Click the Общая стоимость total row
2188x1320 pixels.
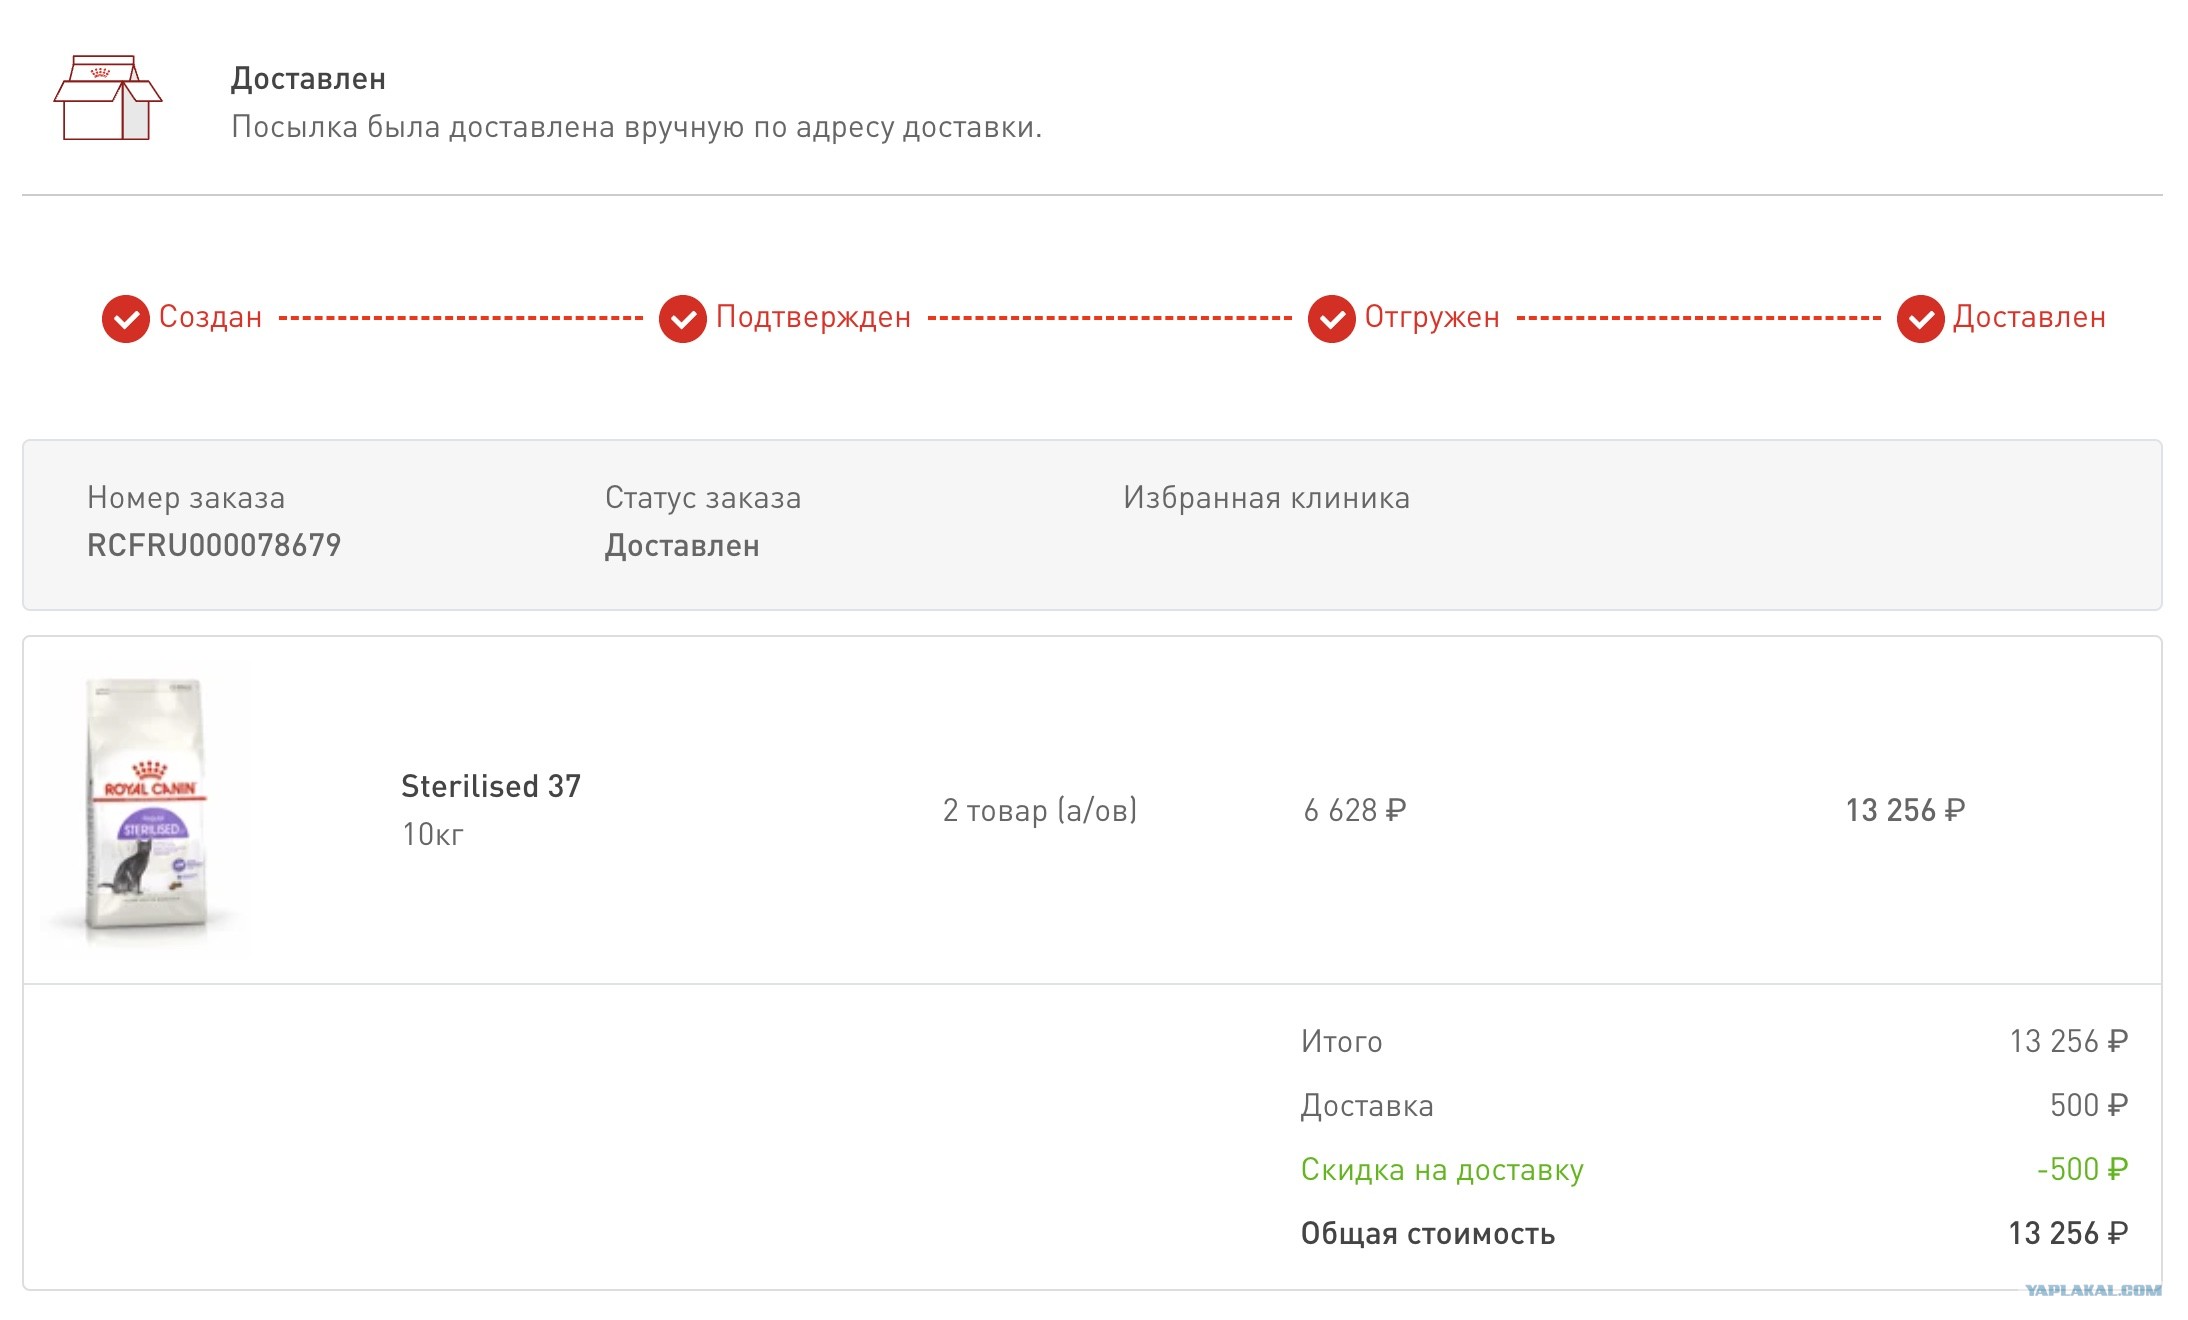1714,1233
